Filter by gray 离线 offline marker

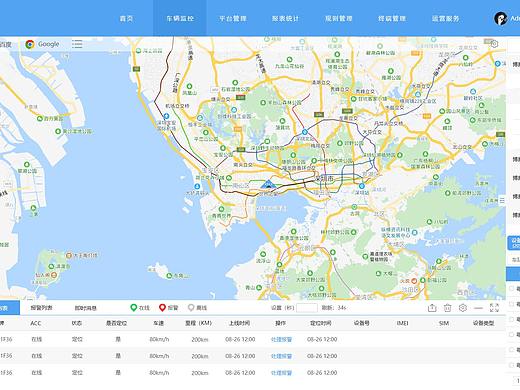tap(197, 308)
